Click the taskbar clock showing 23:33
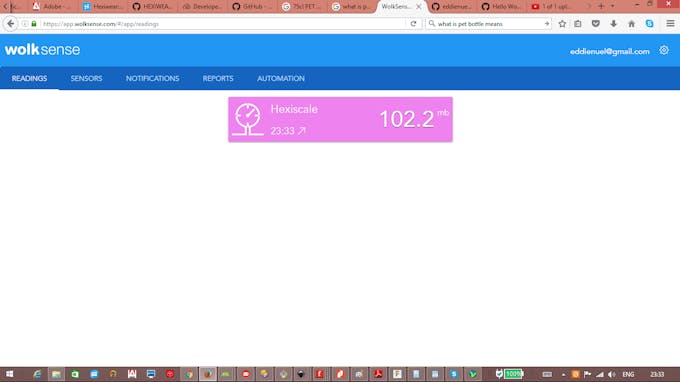The height and width of the screenshot is (382, 680). [x=657, y=374]
